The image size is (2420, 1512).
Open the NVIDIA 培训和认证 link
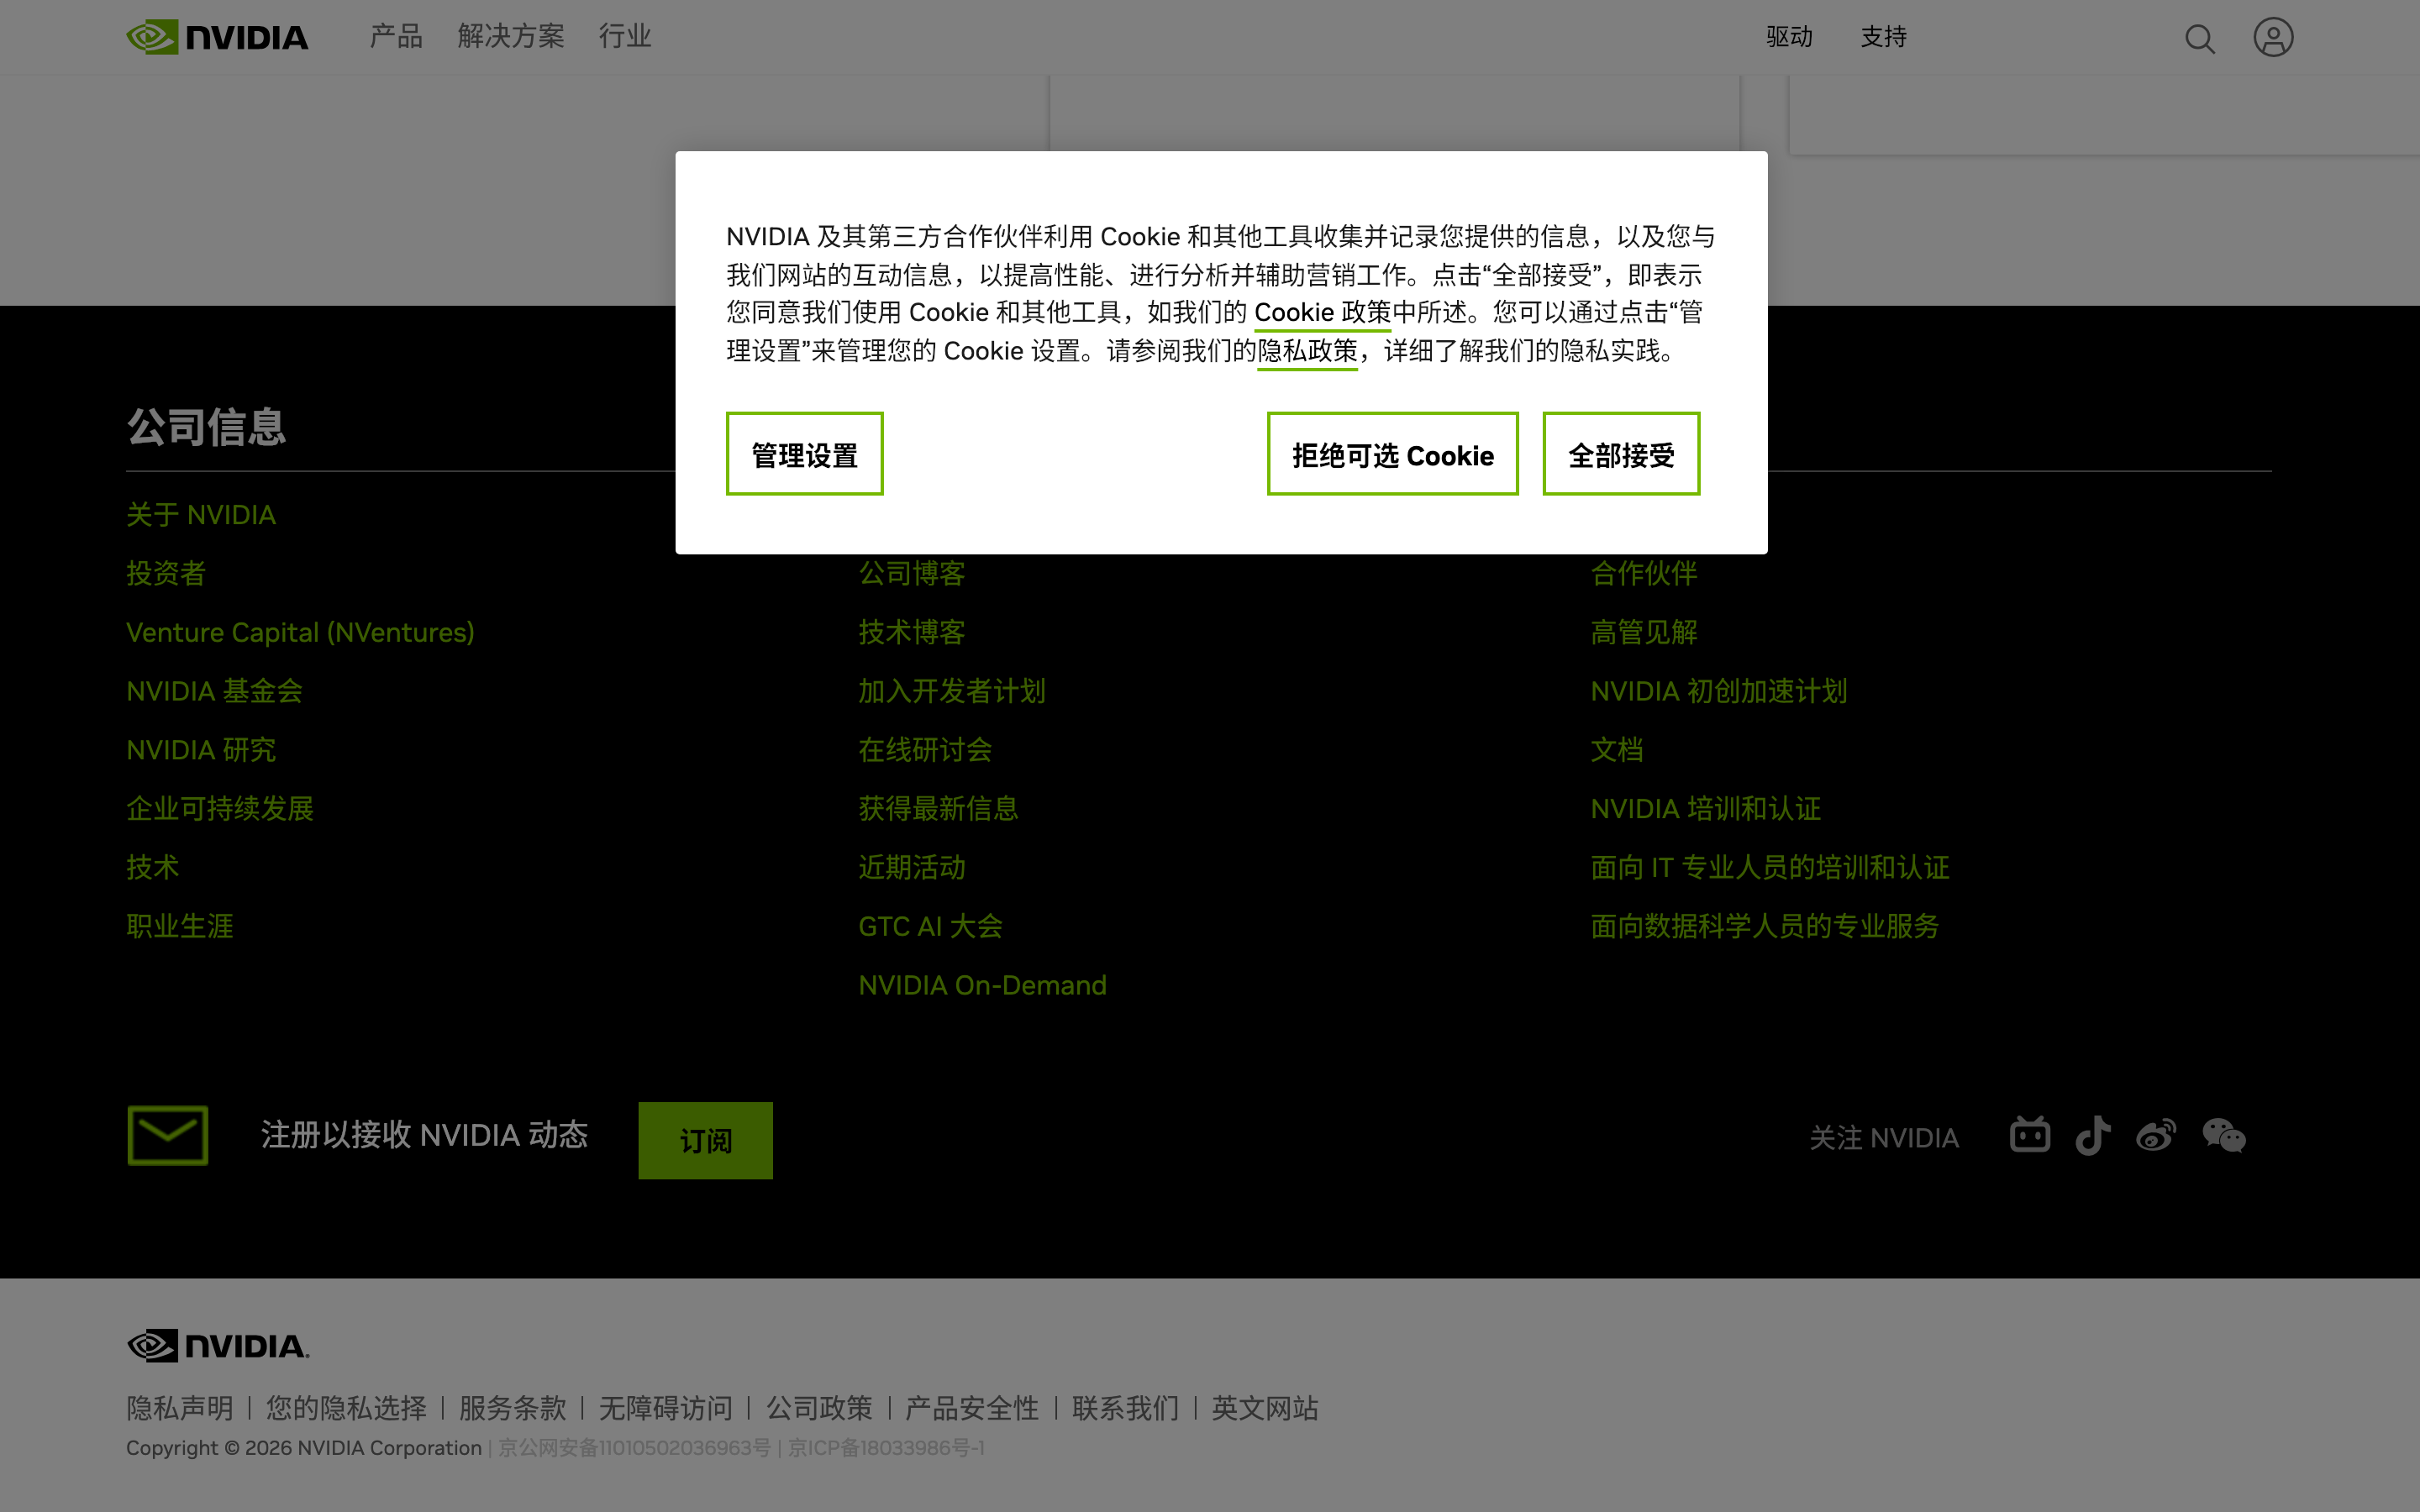click(x=1706, y=809)
